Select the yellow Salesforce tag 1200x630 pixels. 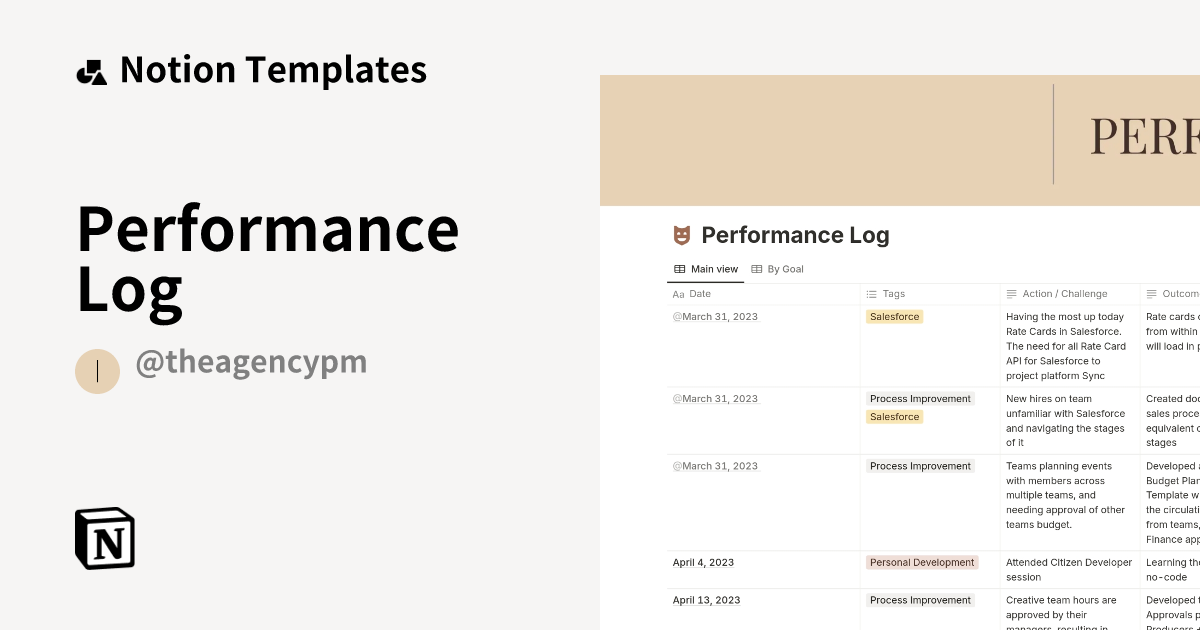(x=894, y=316)
